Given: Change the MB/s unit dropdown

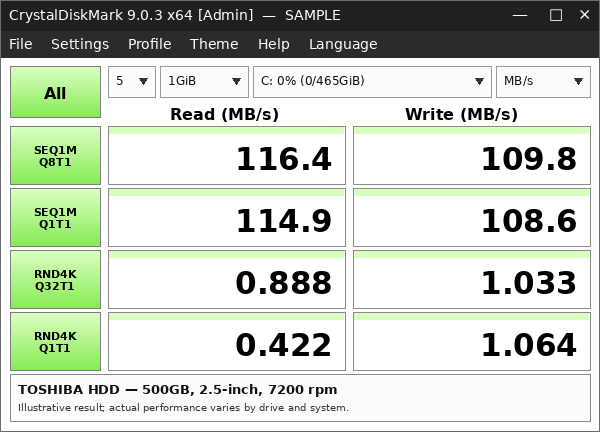Looking at the screenshot, I should coord(543,82).
